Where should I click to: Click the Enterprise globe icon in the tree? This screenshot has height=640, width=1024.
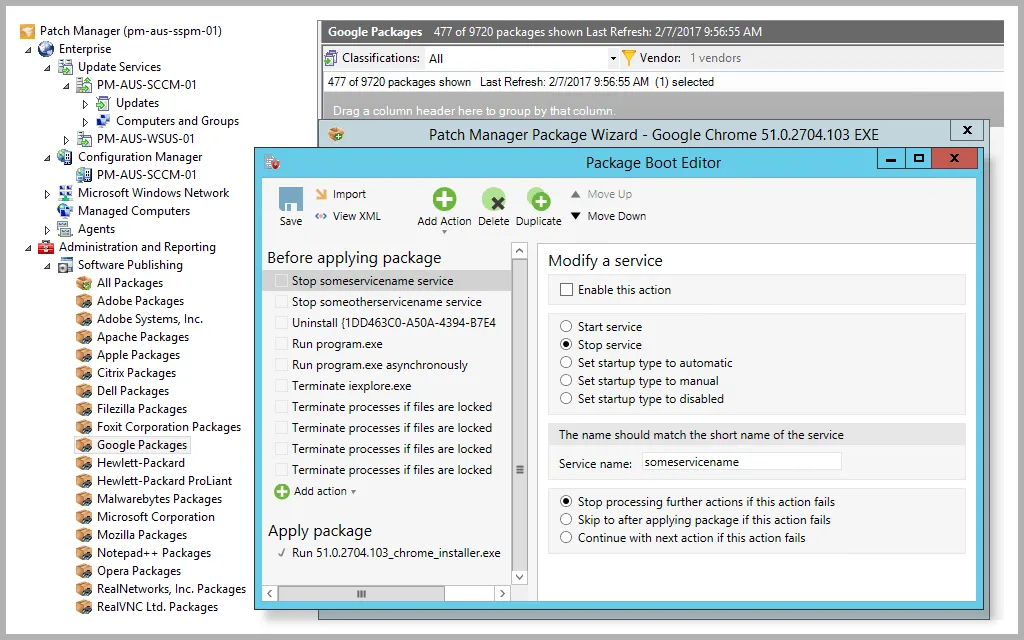[x=46, y=48]
